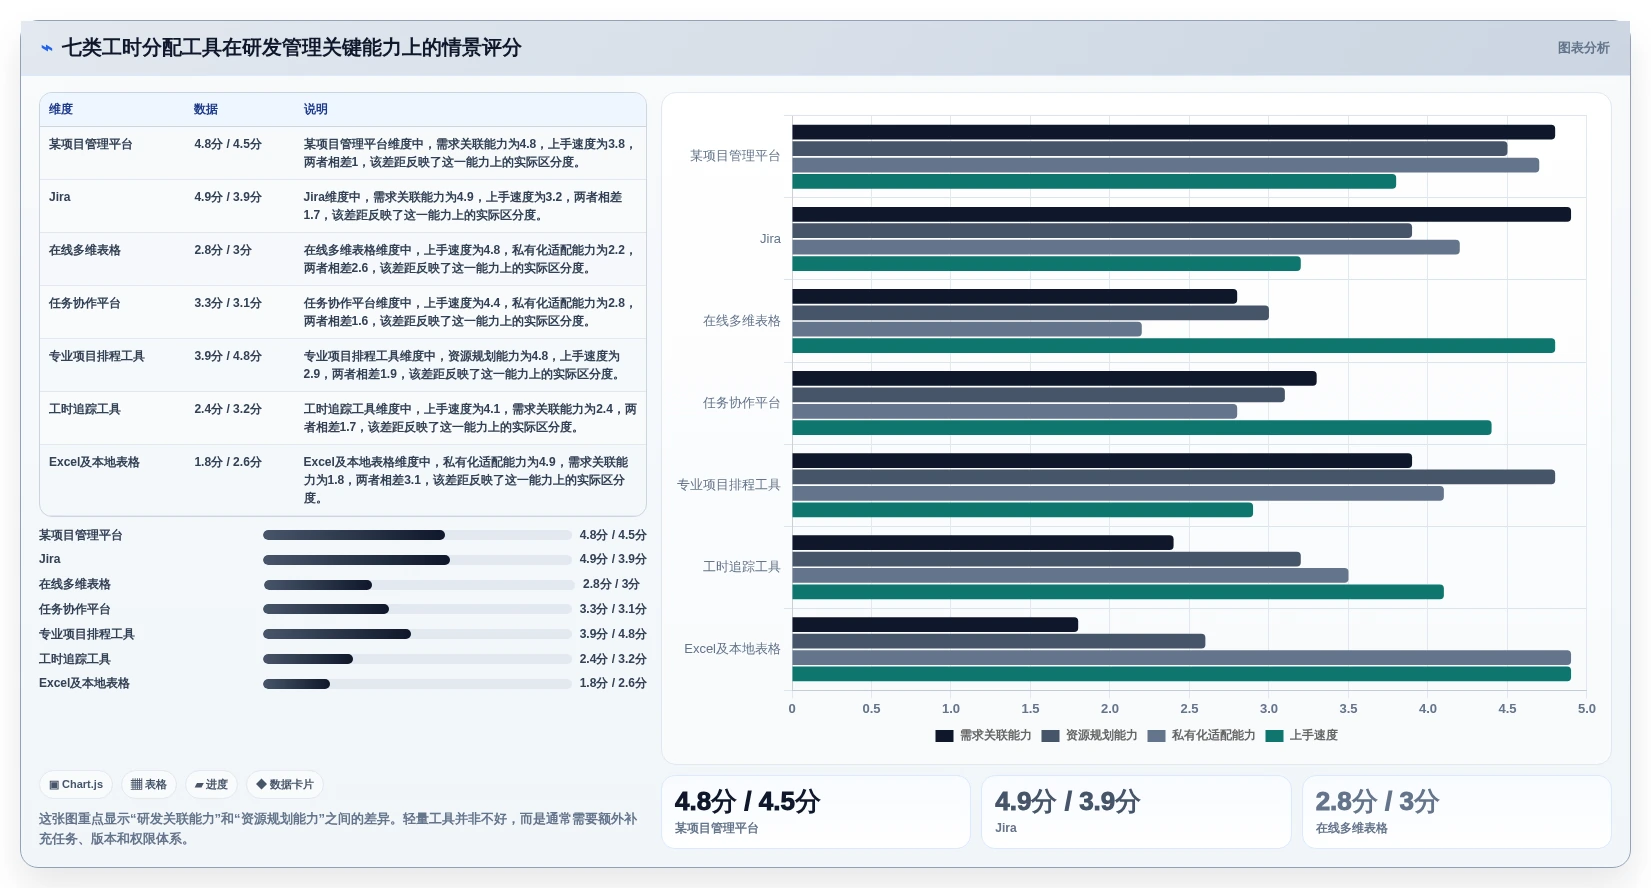Click the Jira维度中 description cell in the table
Screen dimensions: 1651x888
469,206
